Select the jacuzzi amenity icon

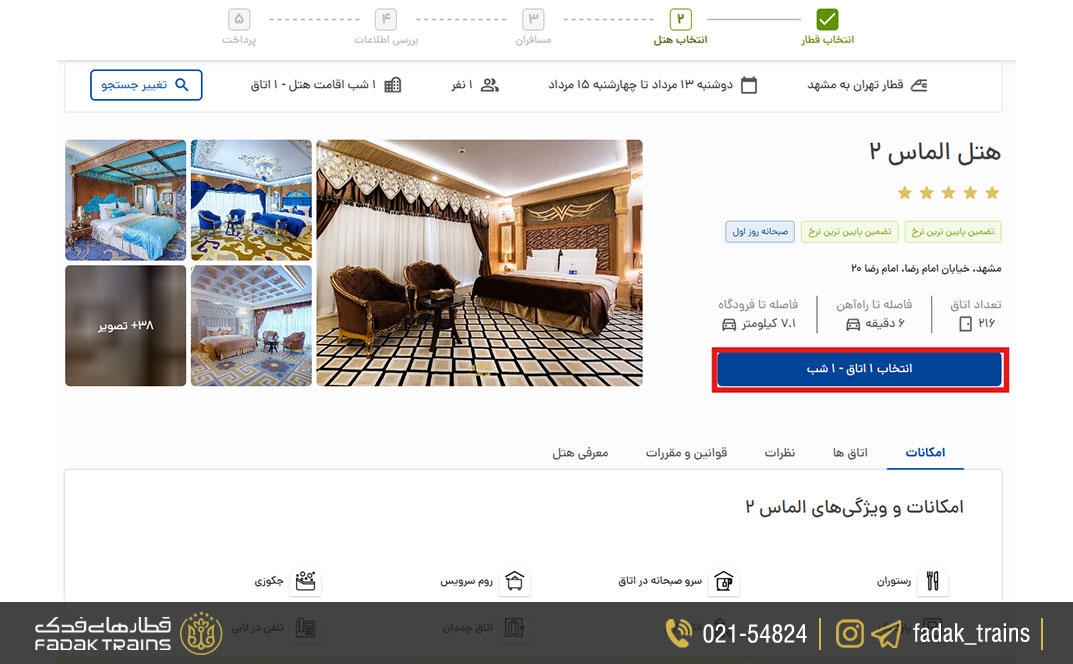(x=305, y=581)
